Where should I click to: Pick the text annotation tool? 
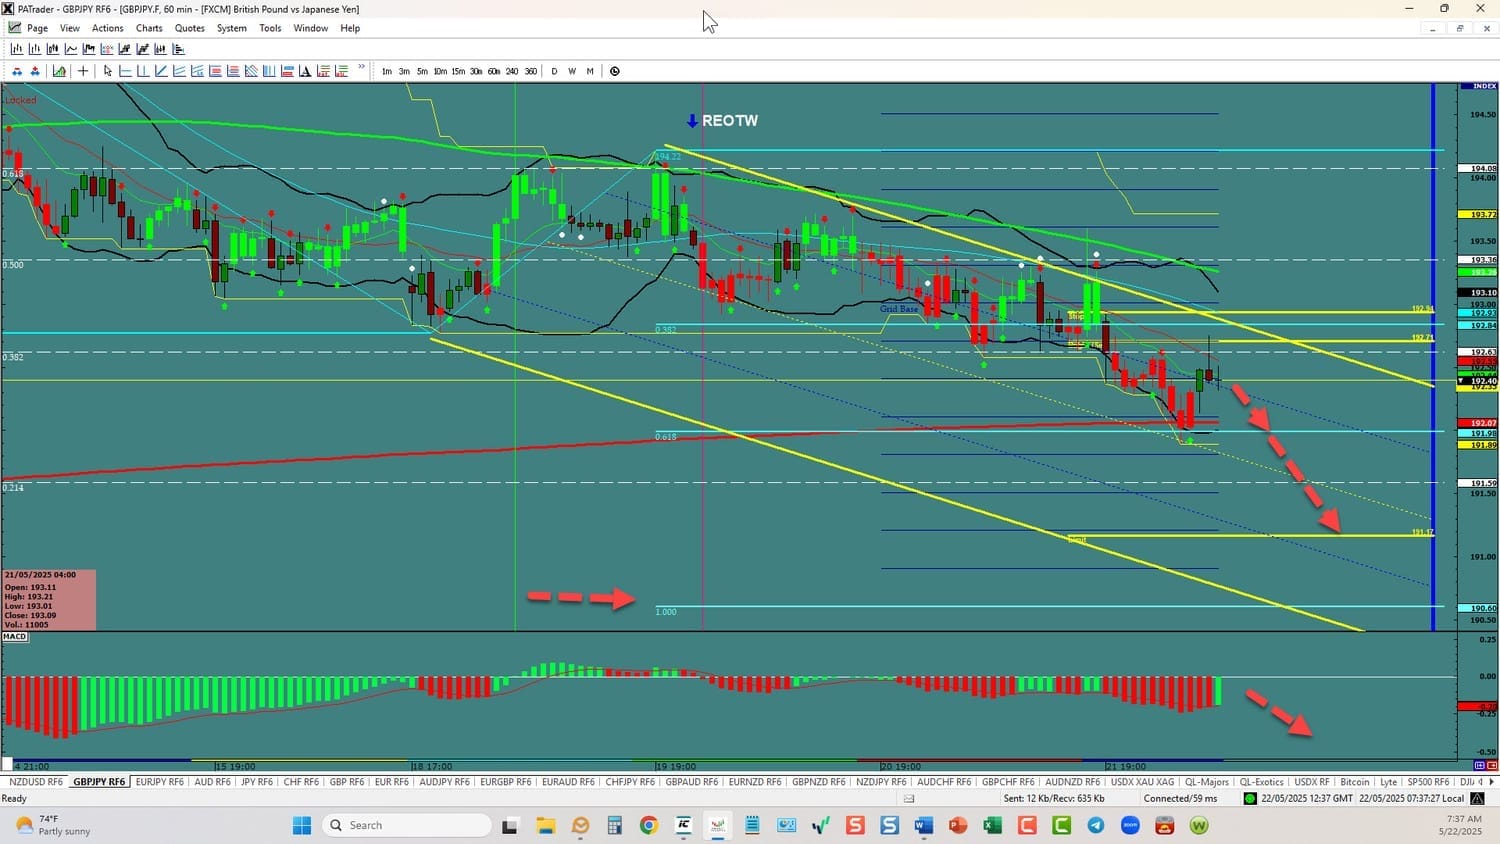pos(306,71)
